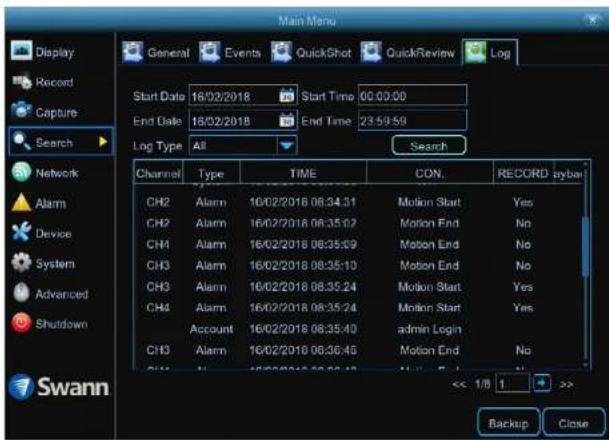Click the Display monitor icon in sidebar

pyautogui.click(x=21, y=50)
